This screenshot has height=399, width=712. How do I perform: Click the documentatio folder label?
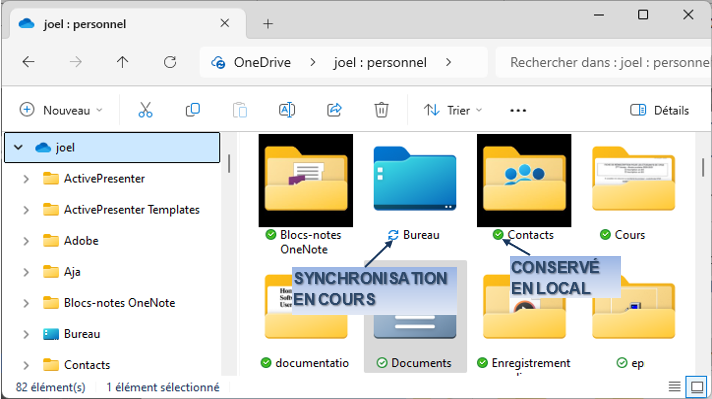pyautogui.click(x=312, y=363)
